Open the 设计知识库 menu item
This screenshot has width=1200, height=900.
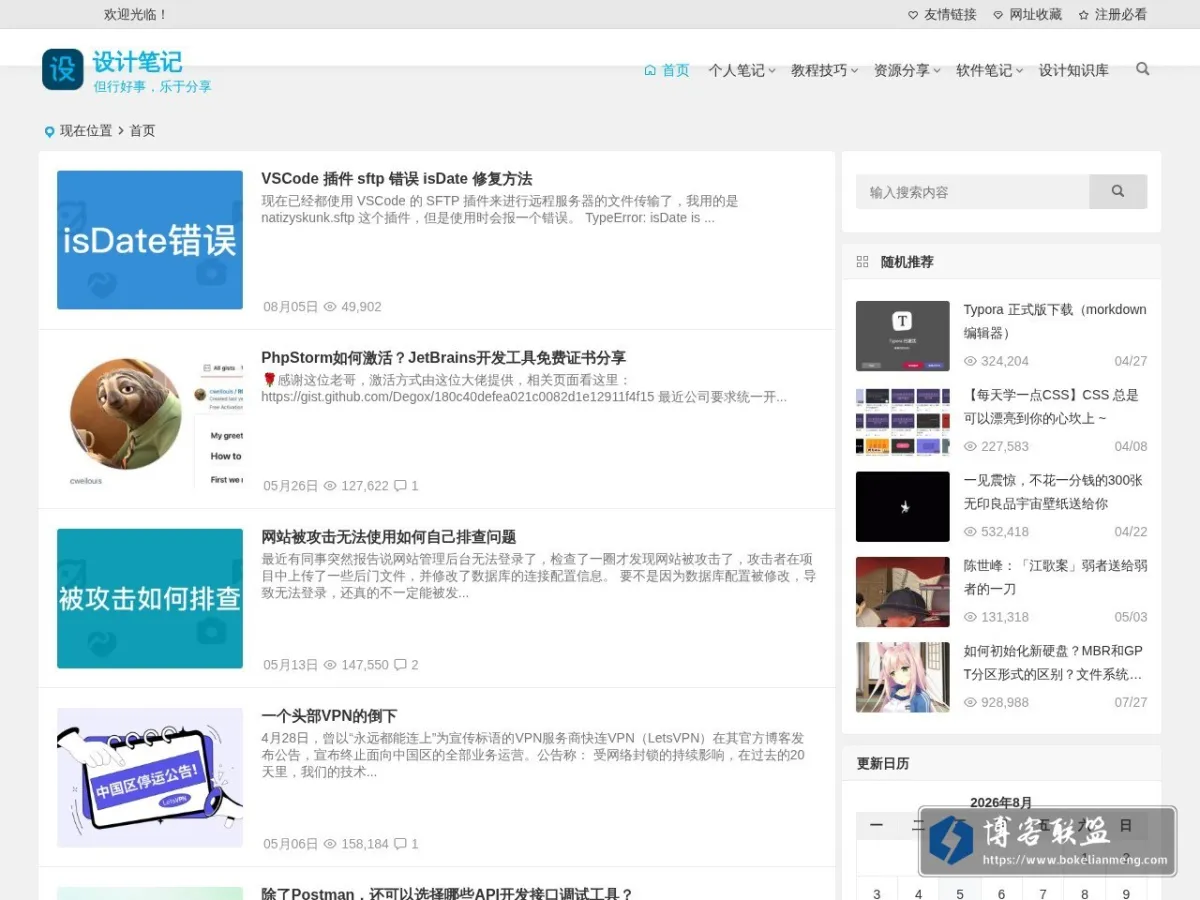coord(1073,70)
